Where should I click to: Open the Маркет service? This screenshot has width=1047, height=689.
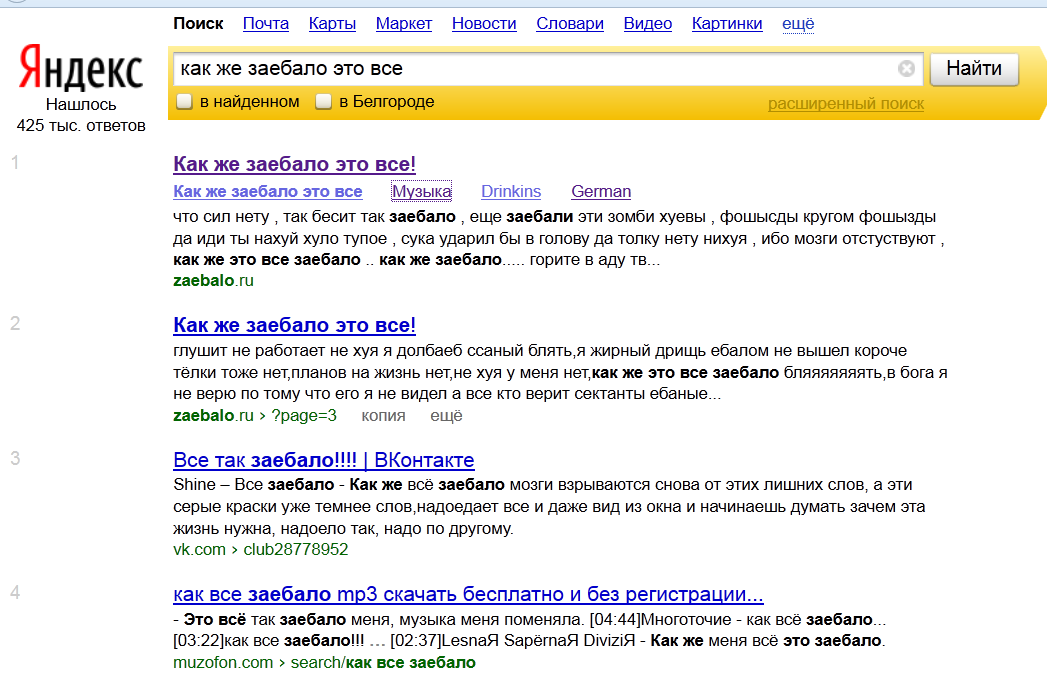point(403,23)
